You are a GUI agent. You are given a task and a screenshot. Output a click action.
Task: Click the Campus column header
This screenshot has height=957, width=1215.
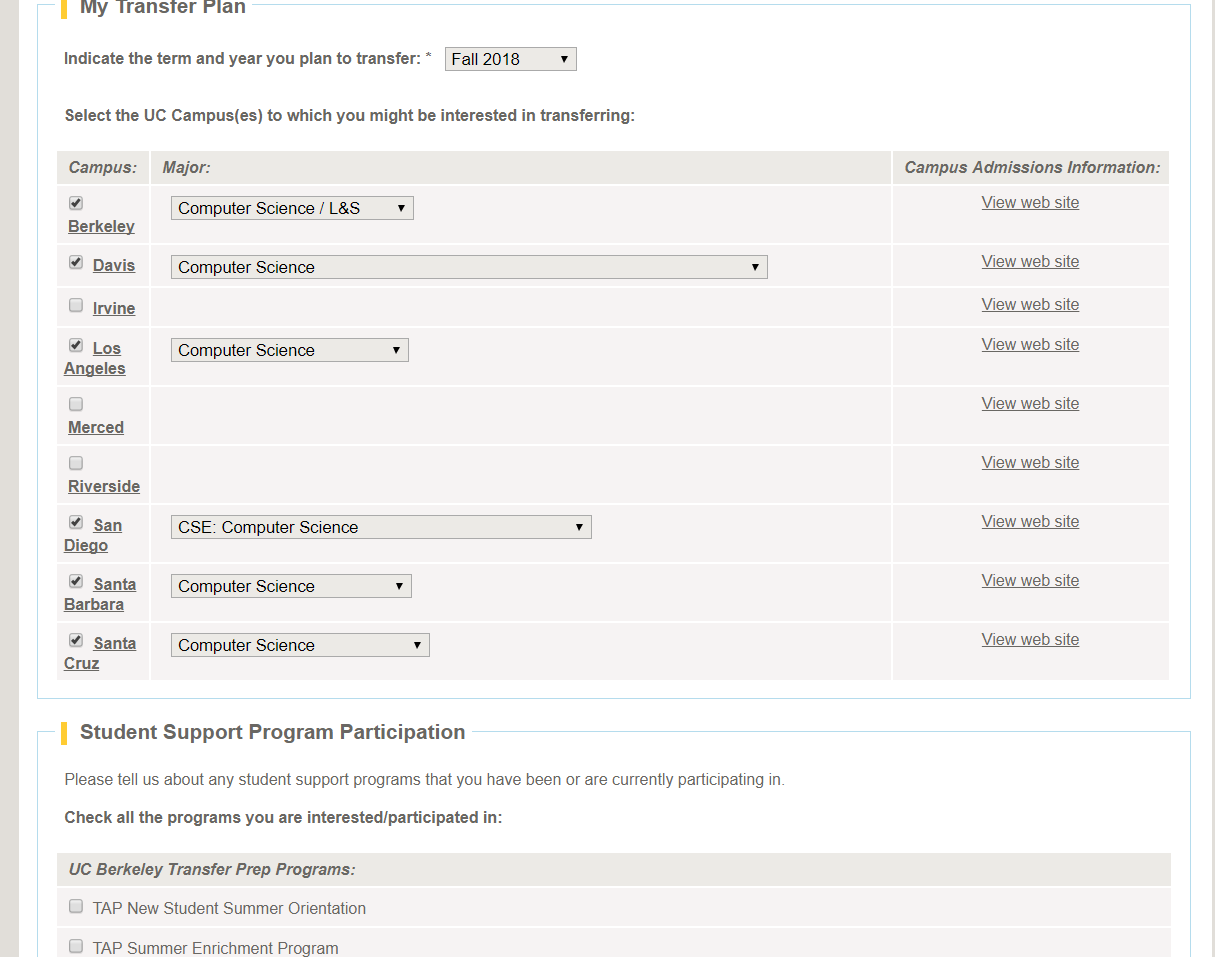point(102,167)
